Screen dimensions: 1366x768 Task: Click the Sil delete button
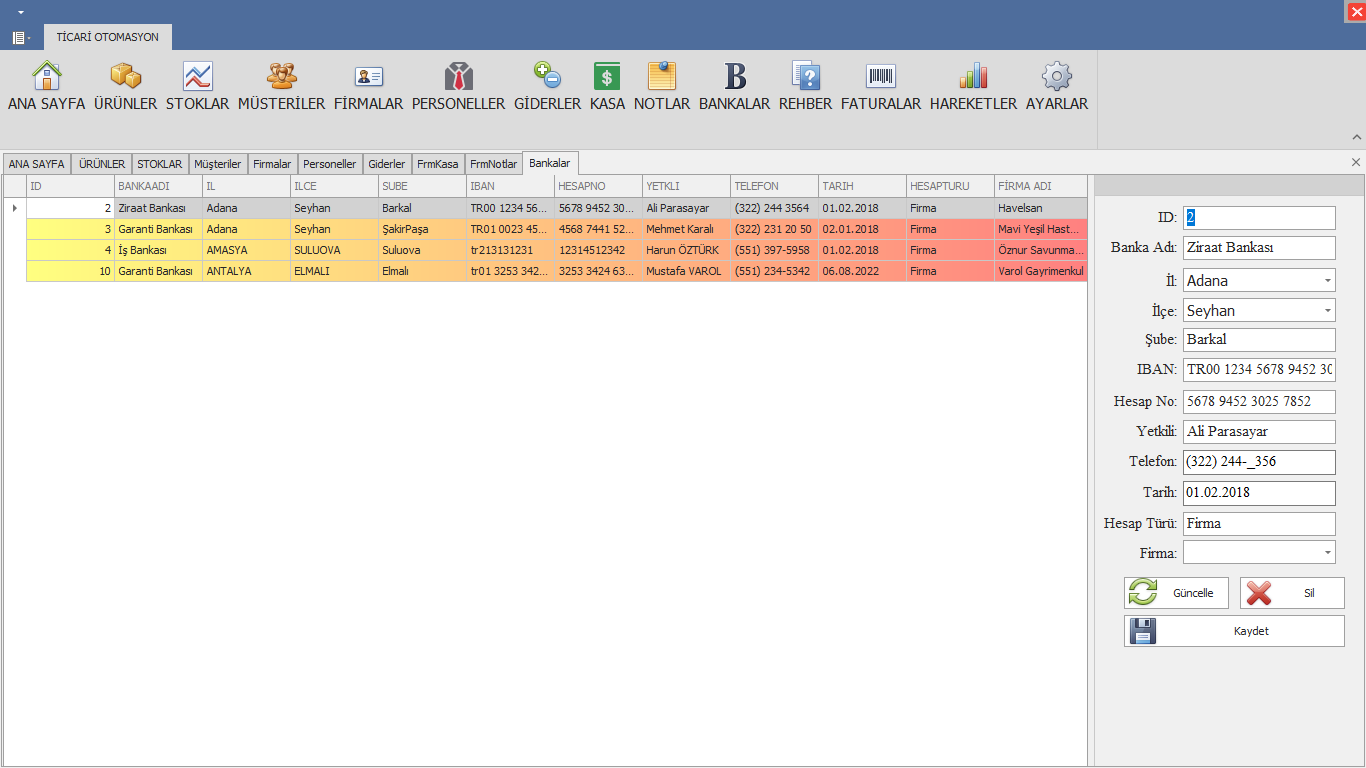pyautogui.click(x=1292, y=593)
